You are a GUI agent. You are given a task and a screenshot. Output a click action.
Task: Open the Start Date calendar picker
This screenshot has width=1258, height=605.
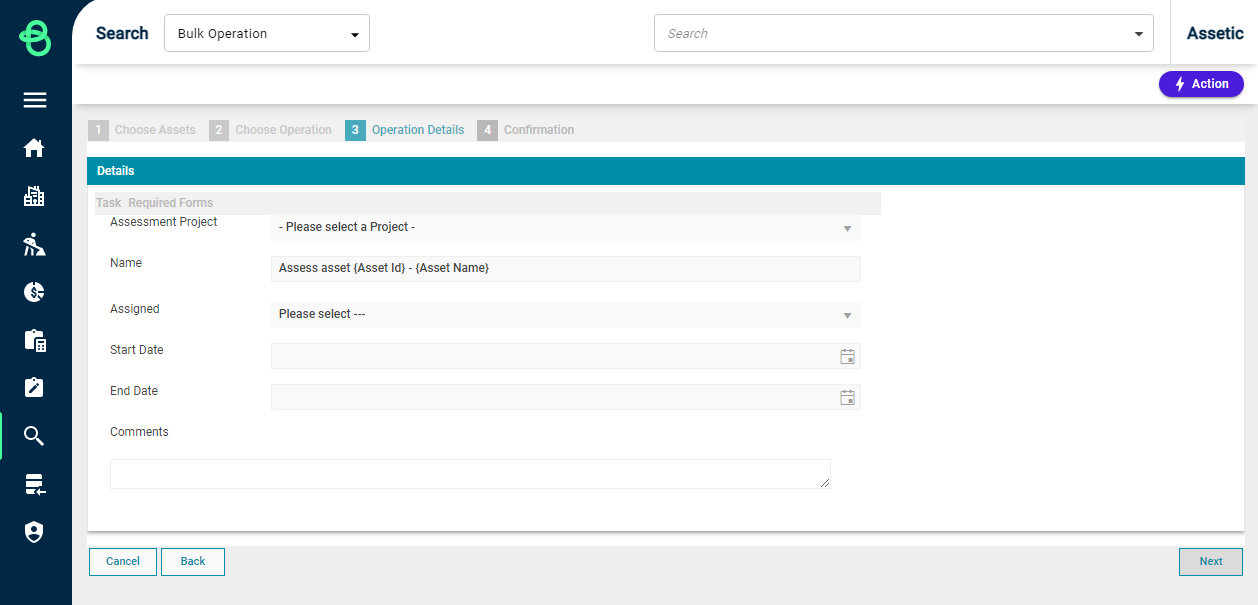[x=847, y=356]
